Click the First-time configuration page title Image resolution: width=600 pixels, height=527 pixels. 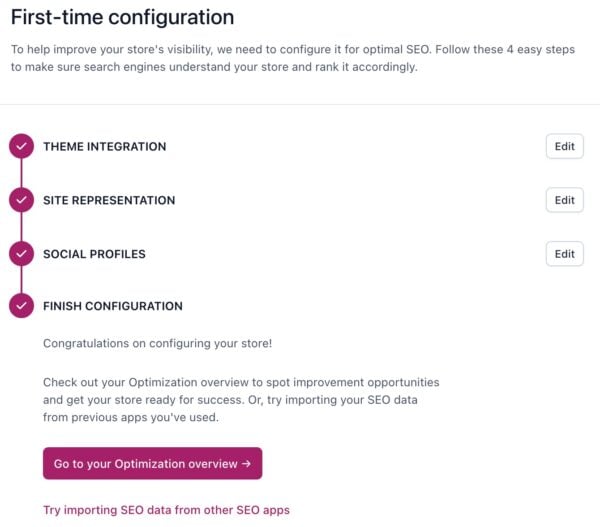(x=122, y=17)
